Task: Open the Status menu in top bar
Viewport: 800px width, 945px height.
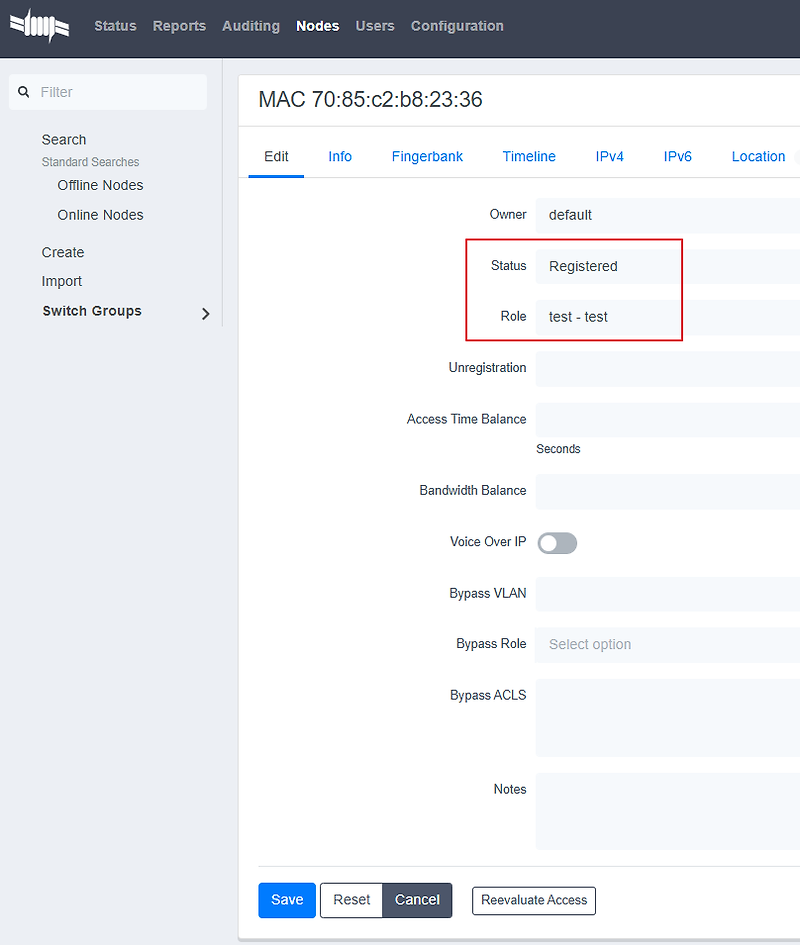Action: (x=115, y=26)
